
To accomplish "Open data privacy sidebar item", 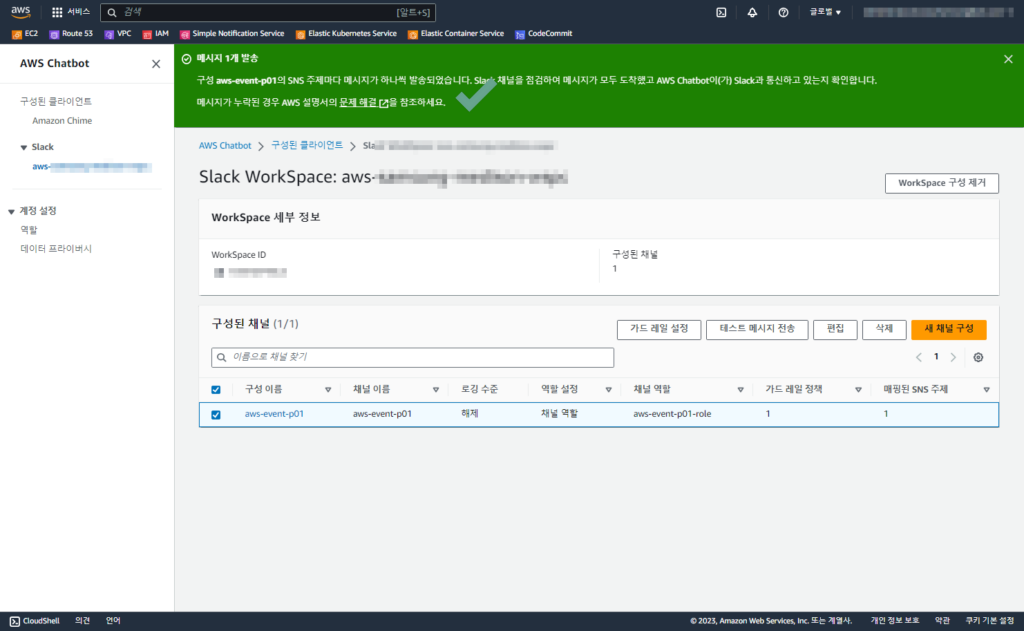I will click(56, 249).
